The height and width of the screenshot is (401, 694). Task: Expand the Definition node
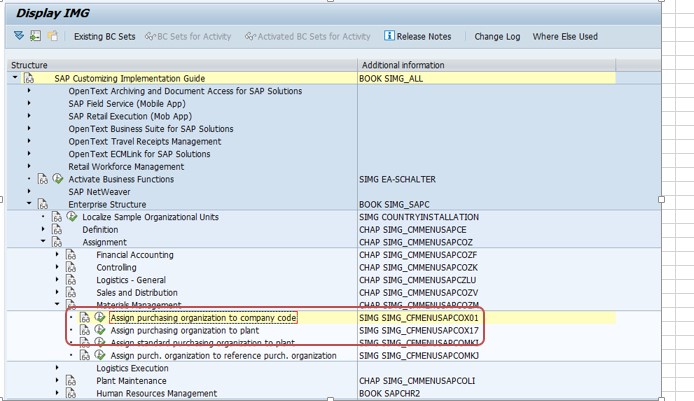[43, 229]
